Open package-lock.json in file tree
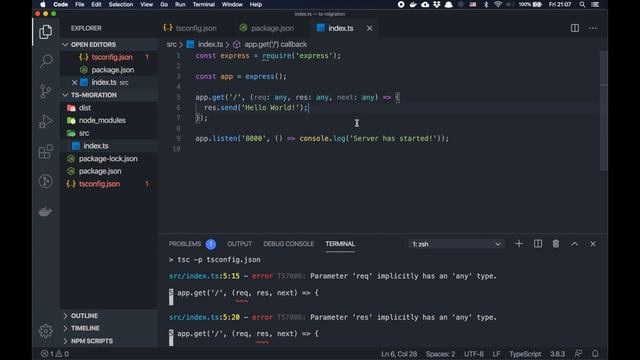This screenshot has width=640, height=360. tap(109, 158)
